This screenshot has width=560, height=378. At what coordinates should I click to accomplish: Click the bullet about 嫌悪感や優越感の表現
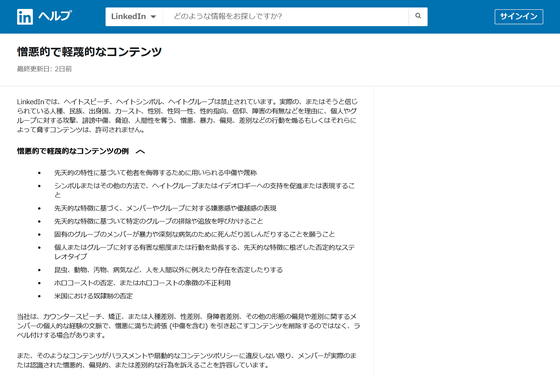click(x=165, y=208)
